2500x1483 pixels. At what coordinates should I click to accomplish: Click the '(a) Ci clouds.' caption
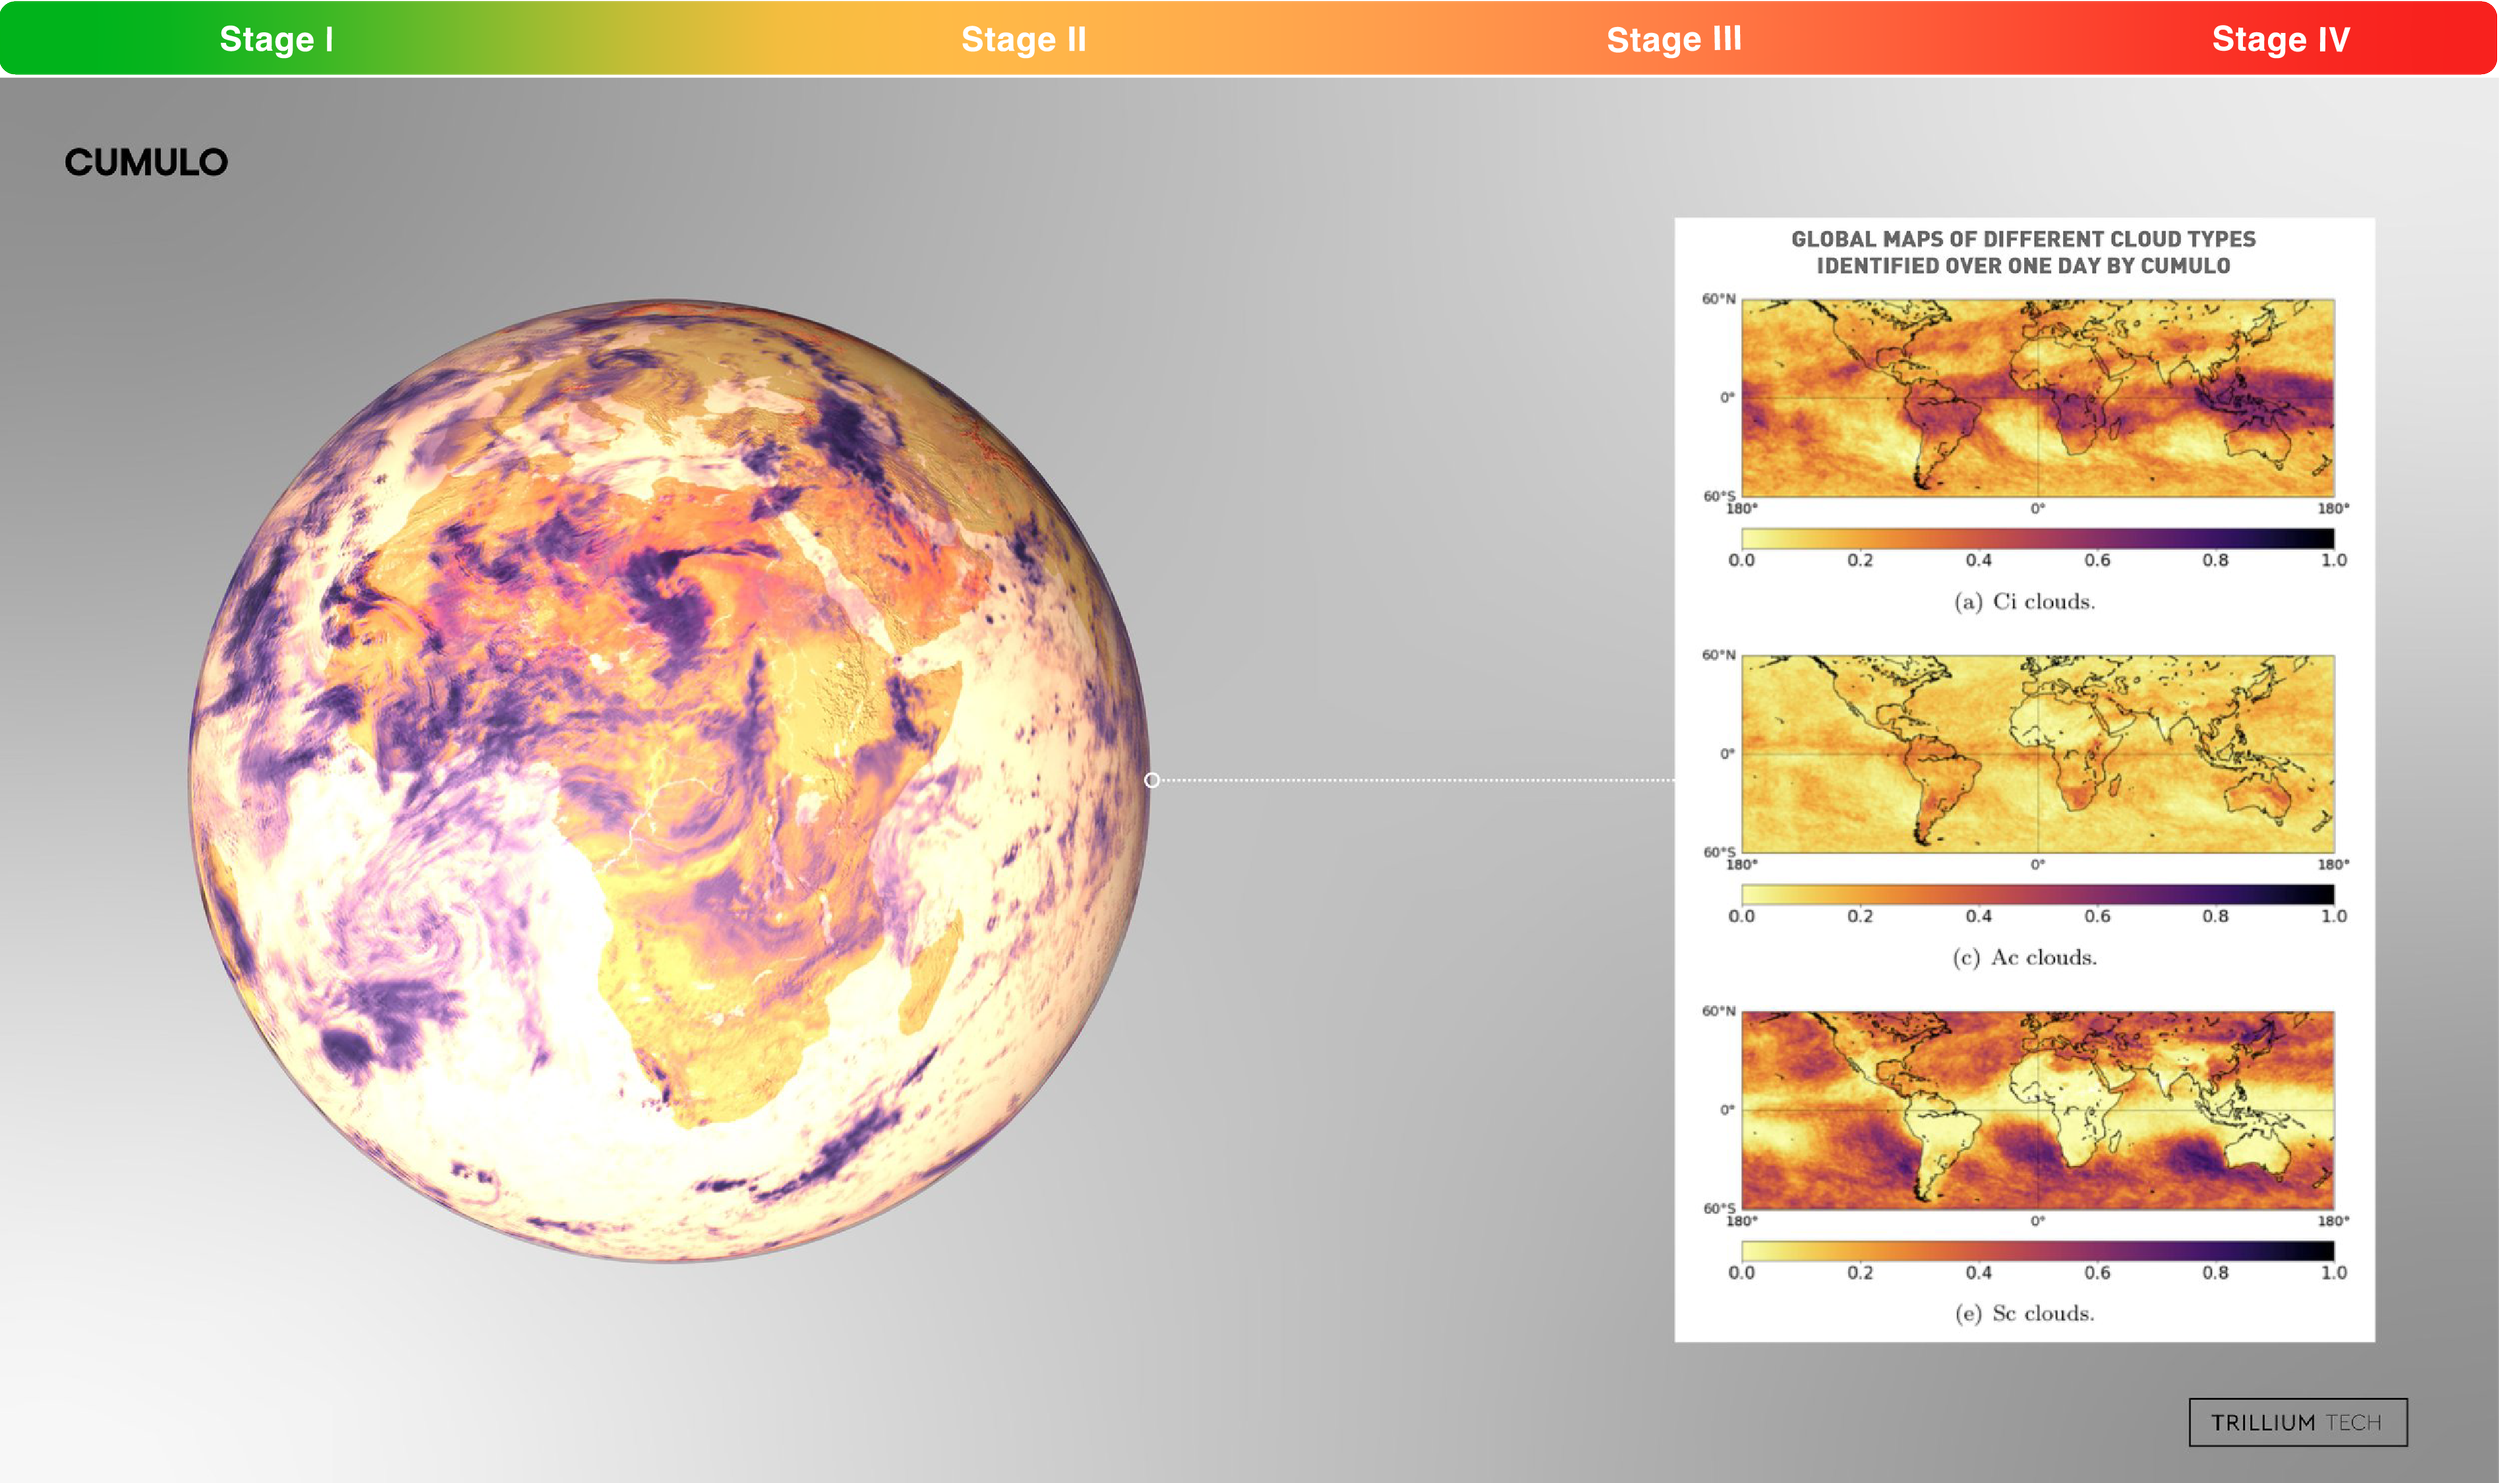(2024, 601)
